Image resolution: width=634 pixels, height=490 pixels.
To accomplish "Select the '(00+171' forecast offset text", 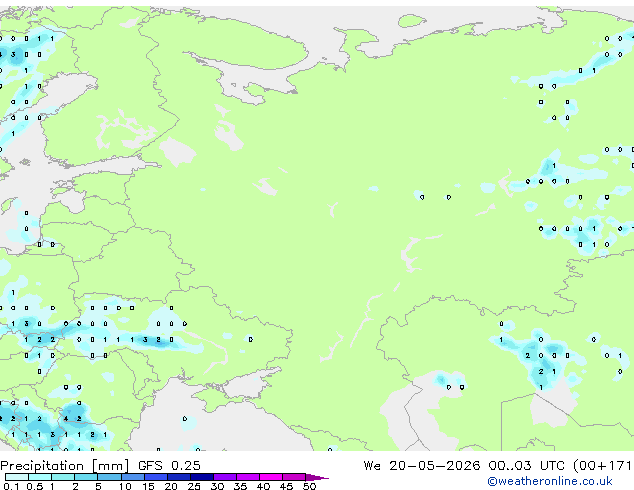I will 602,466.
